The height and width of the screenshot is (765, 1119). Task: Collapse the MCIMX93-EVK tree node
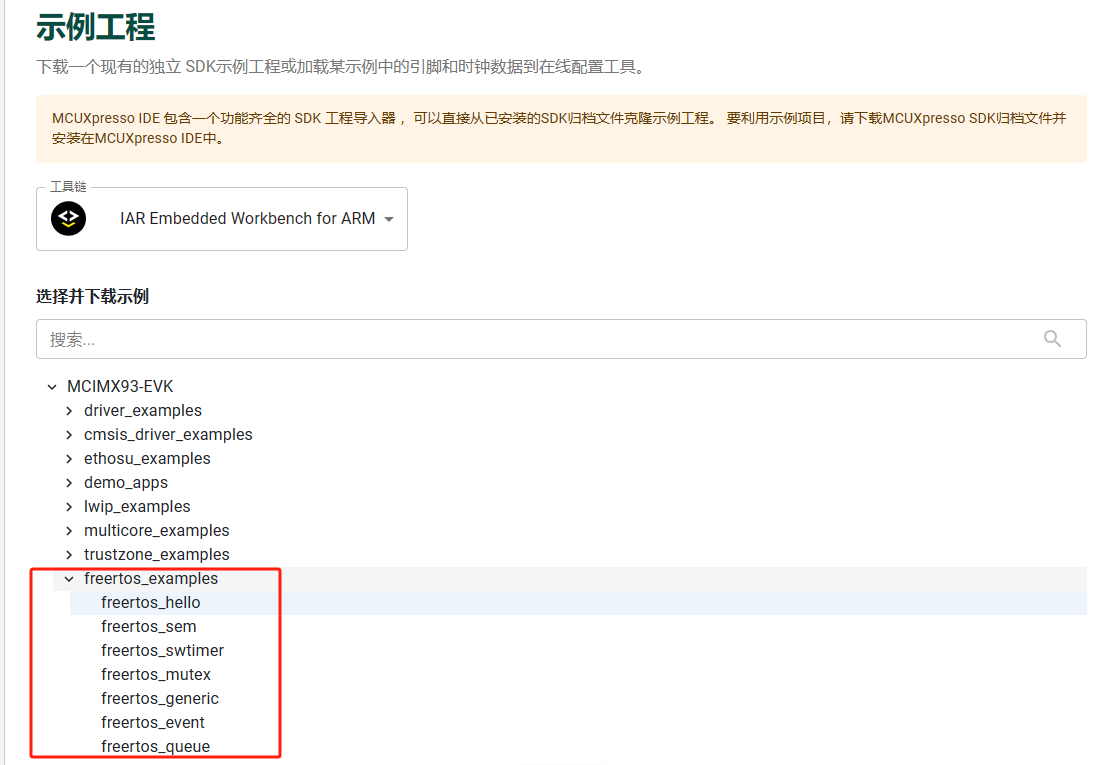[x=52, y=387]
